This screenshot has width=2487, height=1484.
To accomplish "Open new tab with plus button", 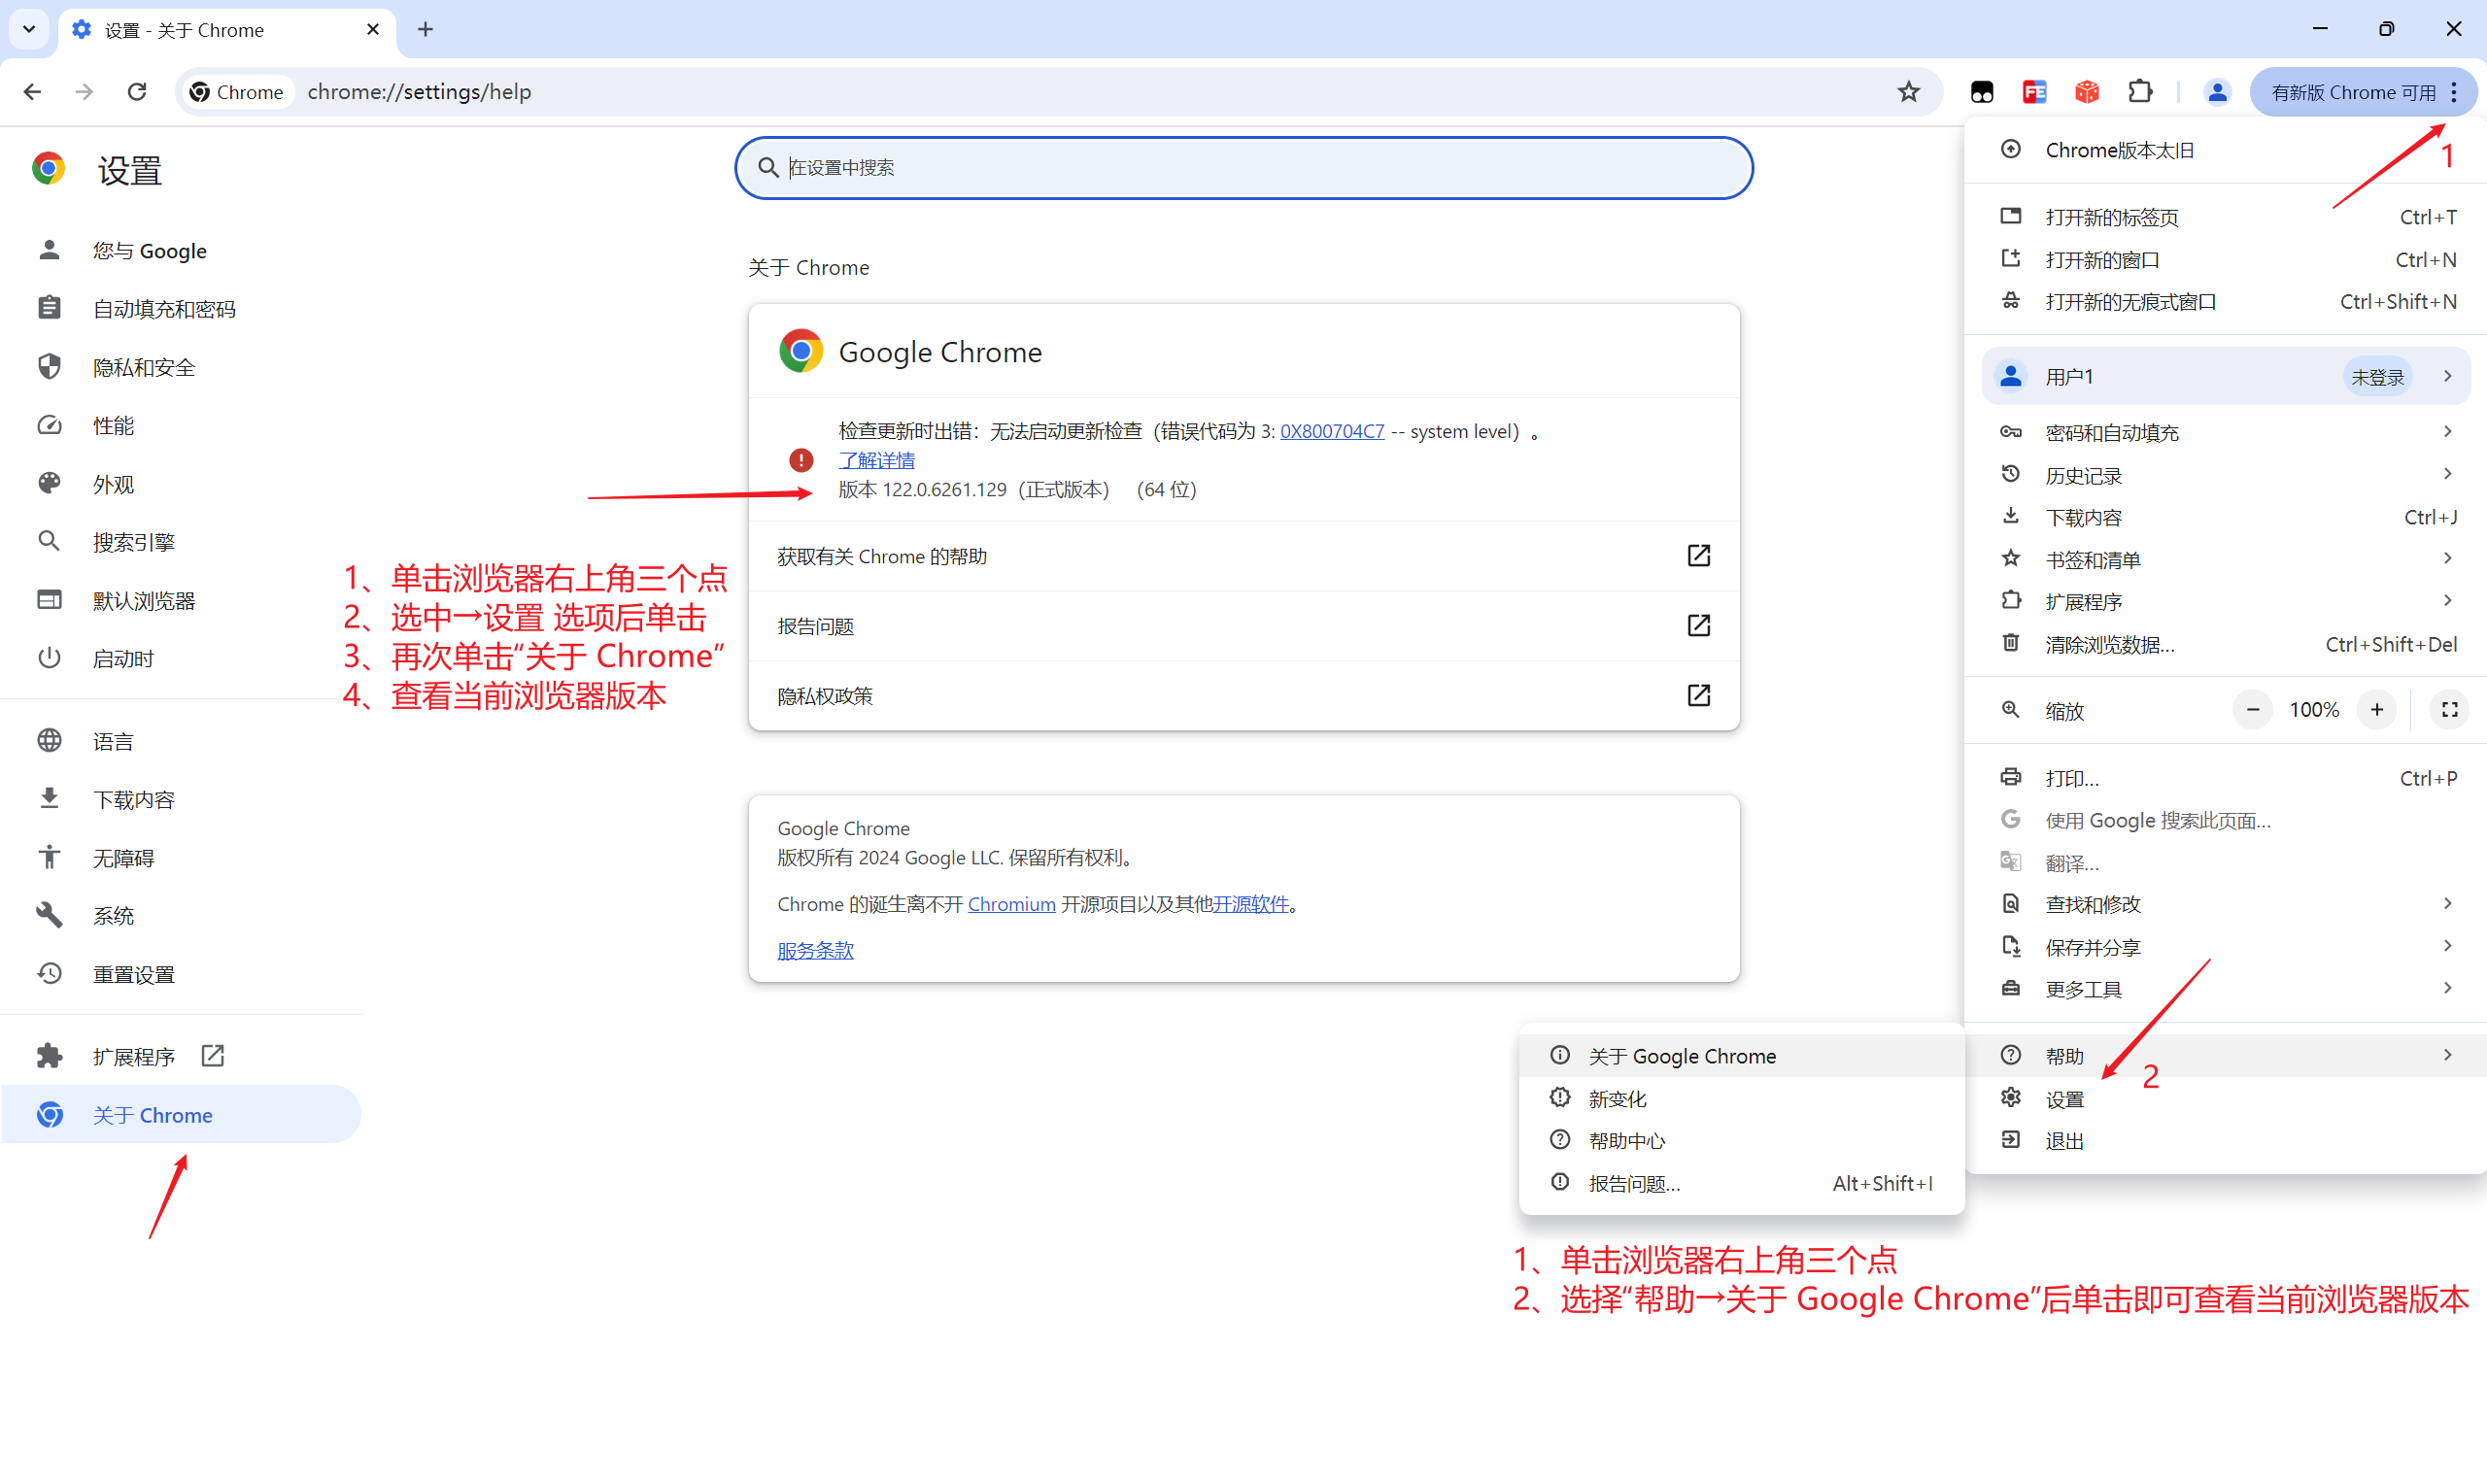I will pyautogui.click(x=425, y=30).
